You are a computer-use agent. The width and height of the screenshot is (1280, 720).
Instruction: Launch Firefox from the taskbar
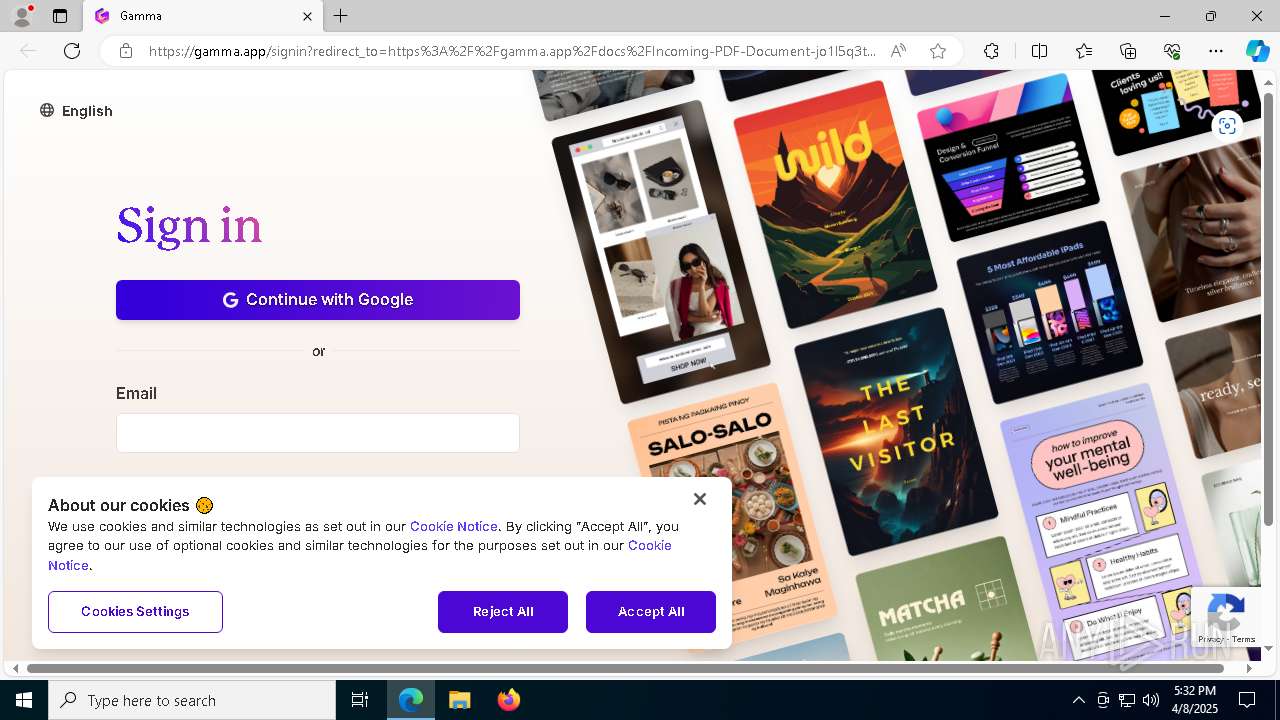[x=509, y=700]
